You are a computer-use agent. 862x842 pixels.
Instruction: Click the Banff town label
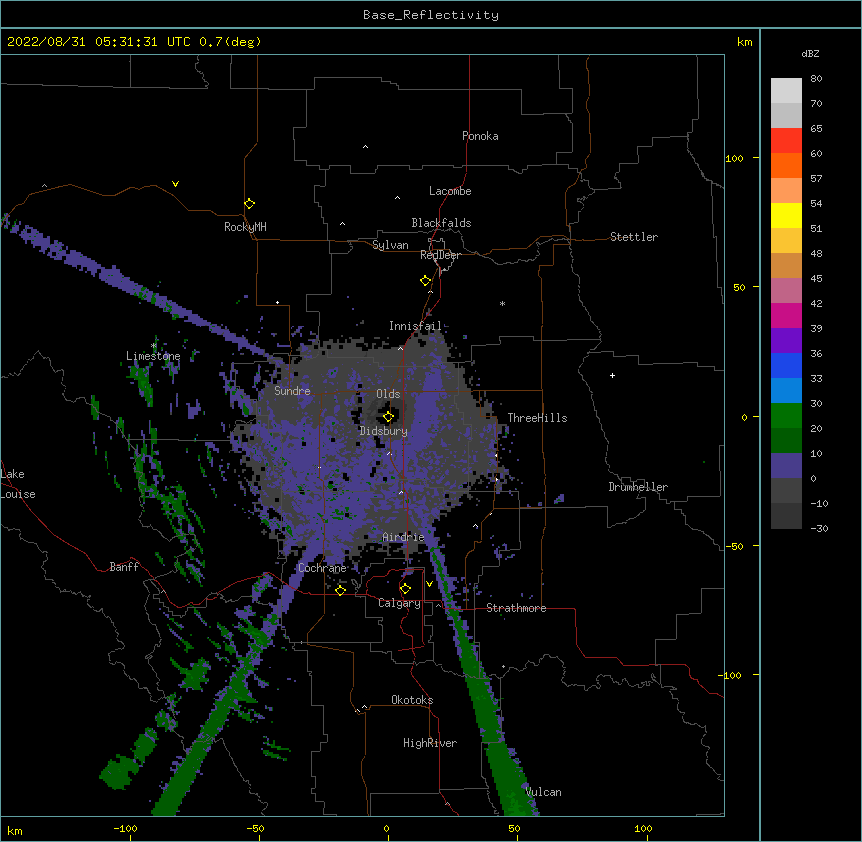click(x=124, y=567)
